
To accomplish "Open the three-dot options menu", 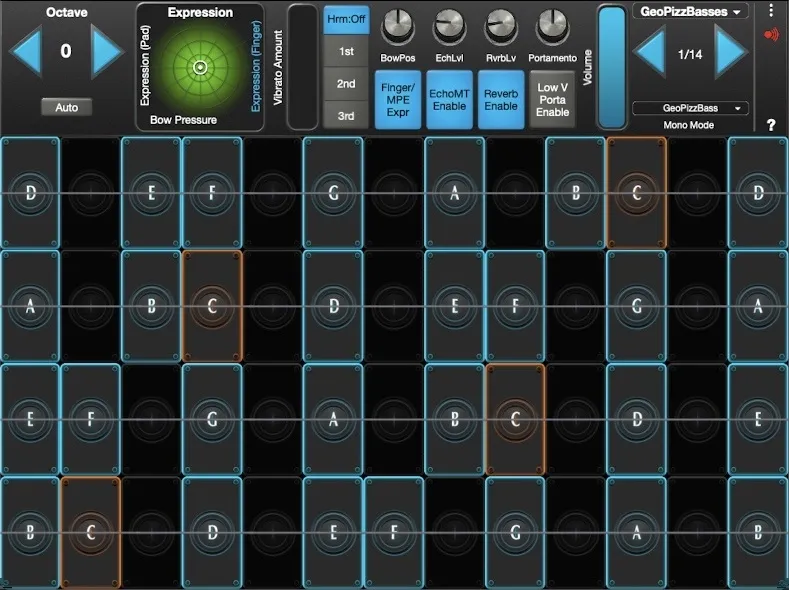I will pos(771,11).
